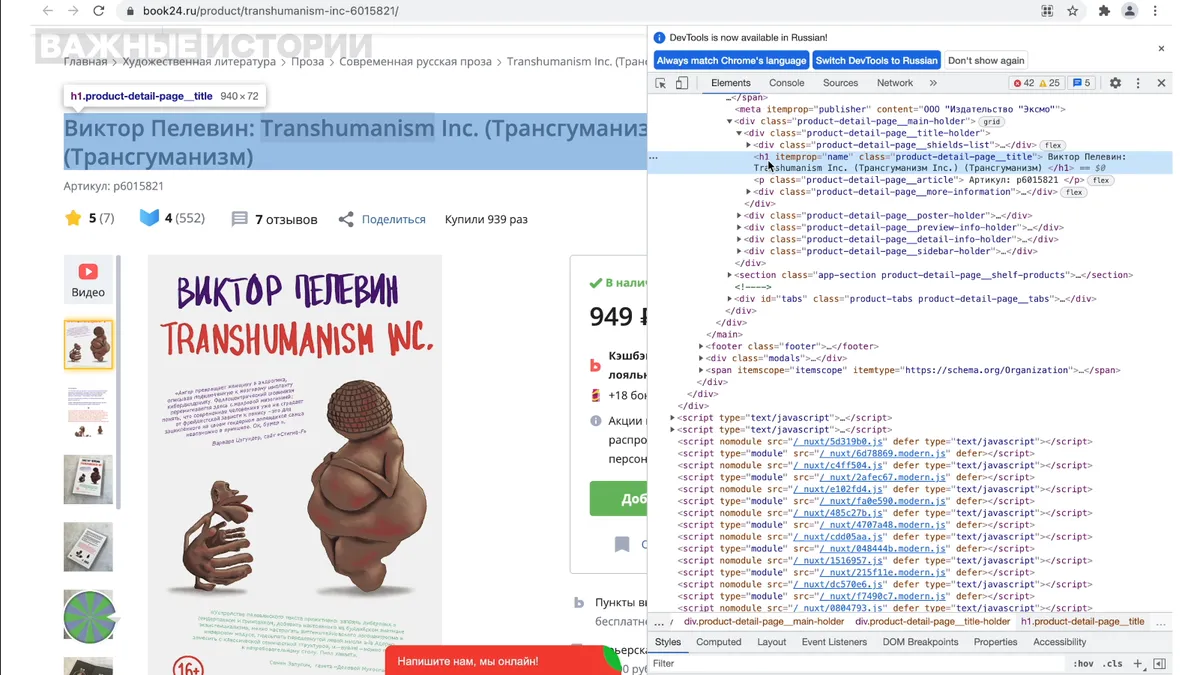Image resolution: width=1200 pixels, height=675 pixels.
Task: Click the yellow star rating 5 (7)
Action: point(89,218)
